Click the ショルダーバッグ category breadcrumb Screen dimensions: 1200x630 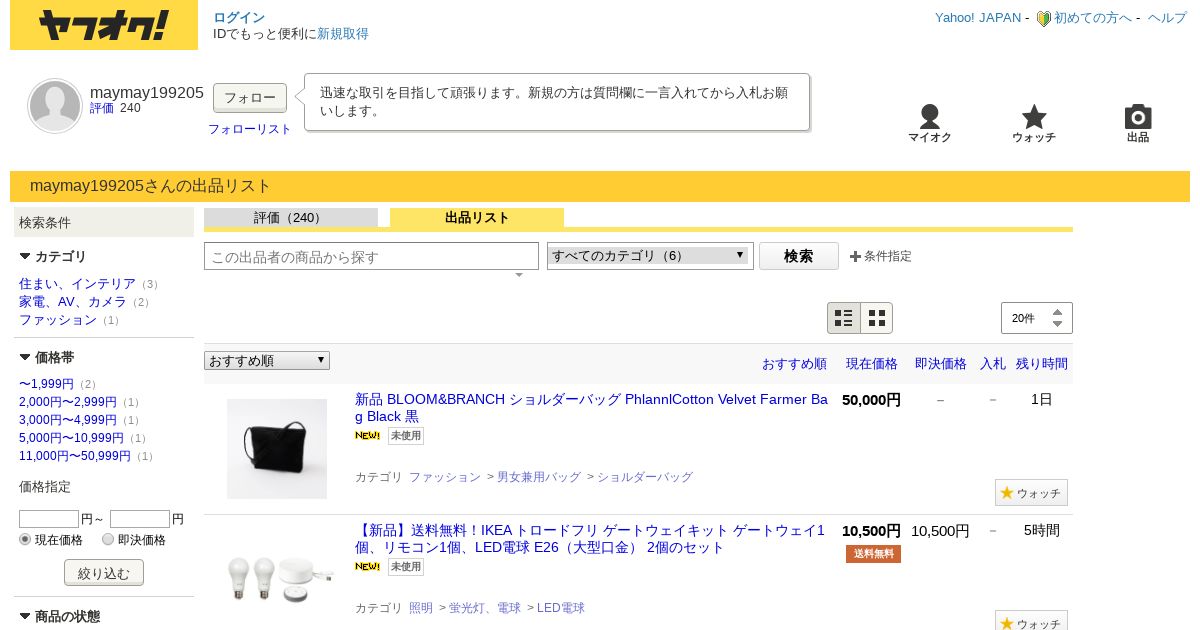pos(644,477)
